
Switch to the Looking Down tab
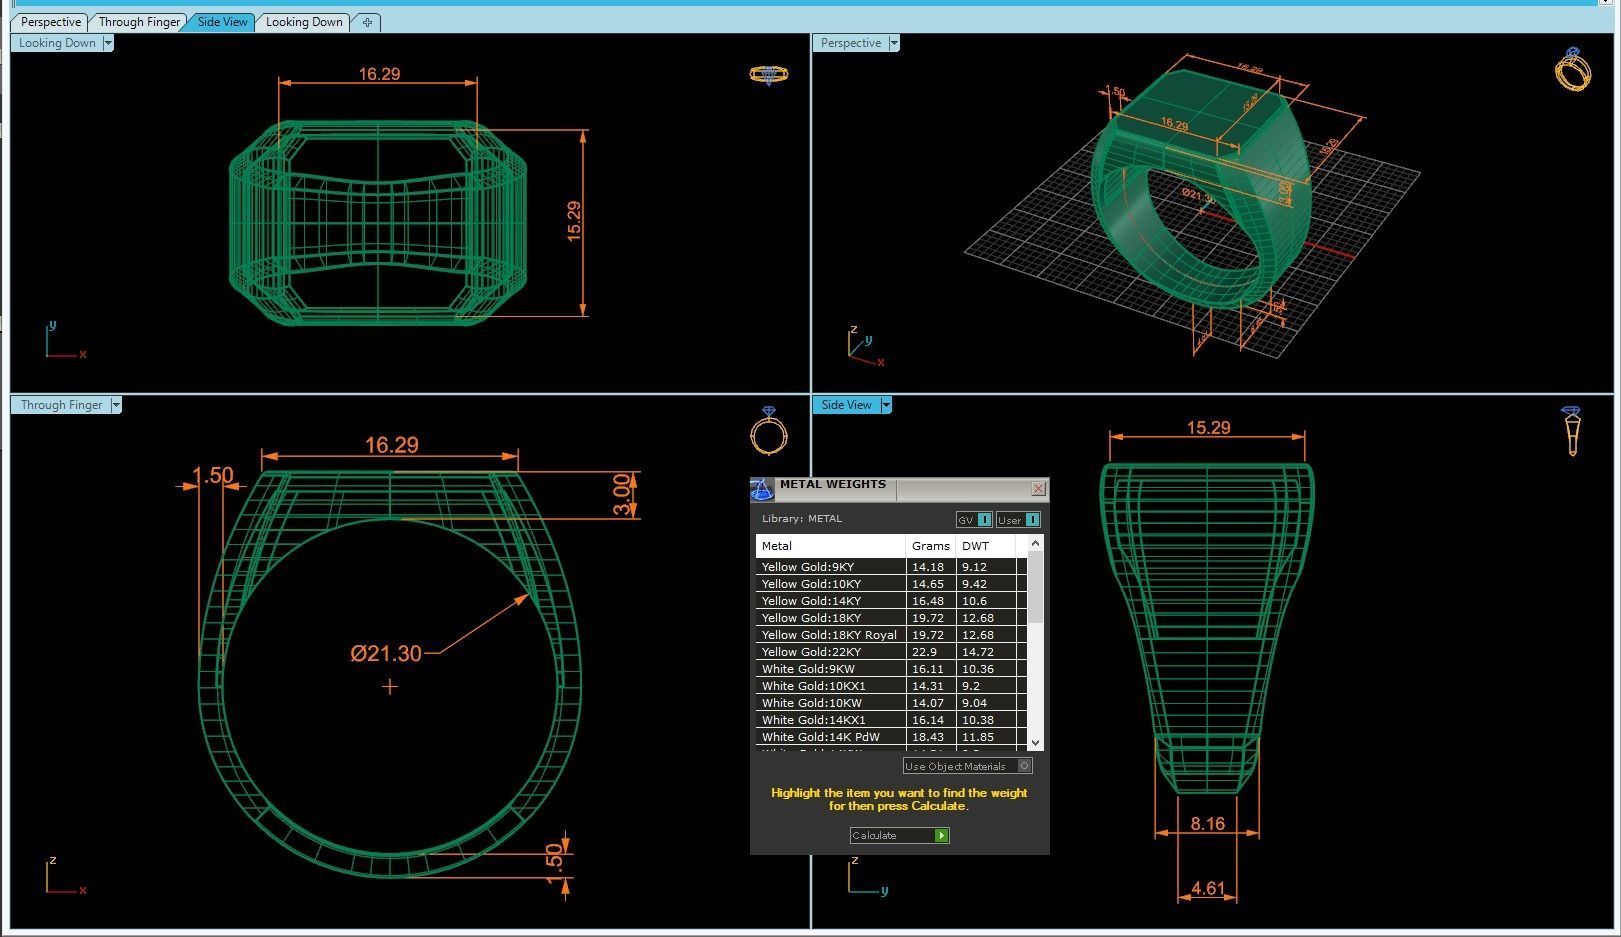tap(304, 22)
